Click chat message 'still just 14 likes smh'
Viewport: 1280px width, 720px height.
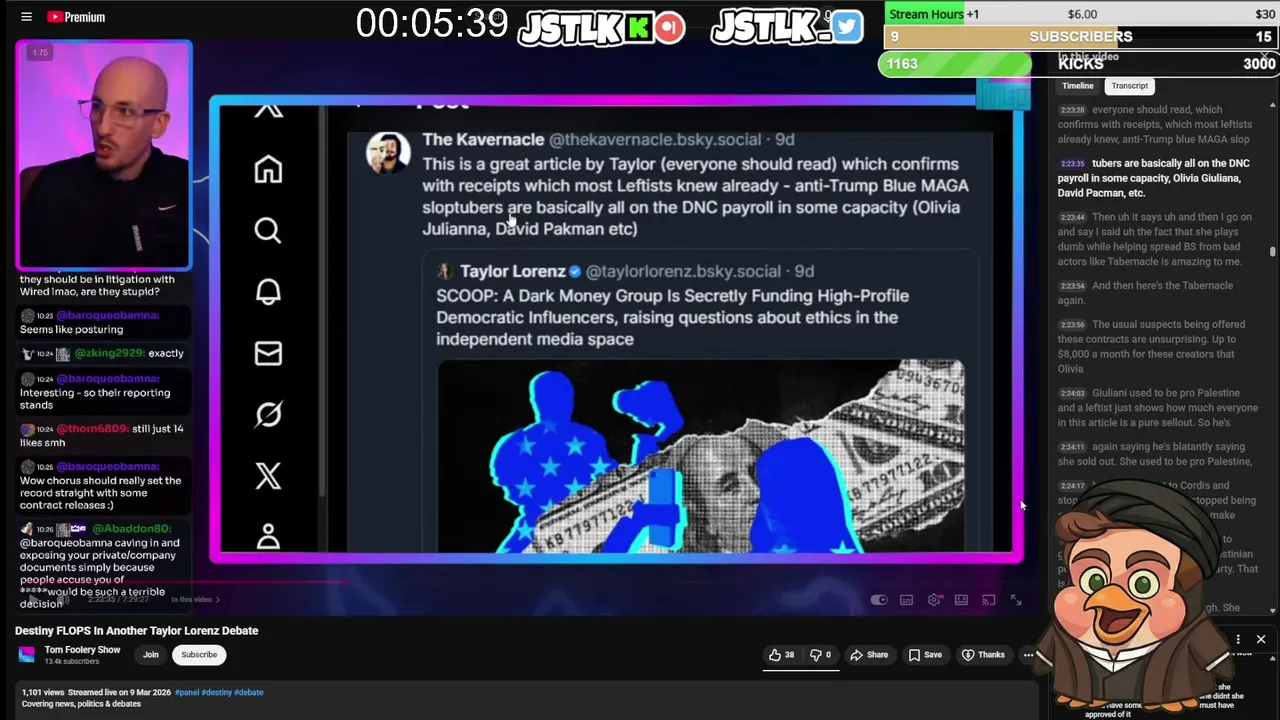click(100, 435)
